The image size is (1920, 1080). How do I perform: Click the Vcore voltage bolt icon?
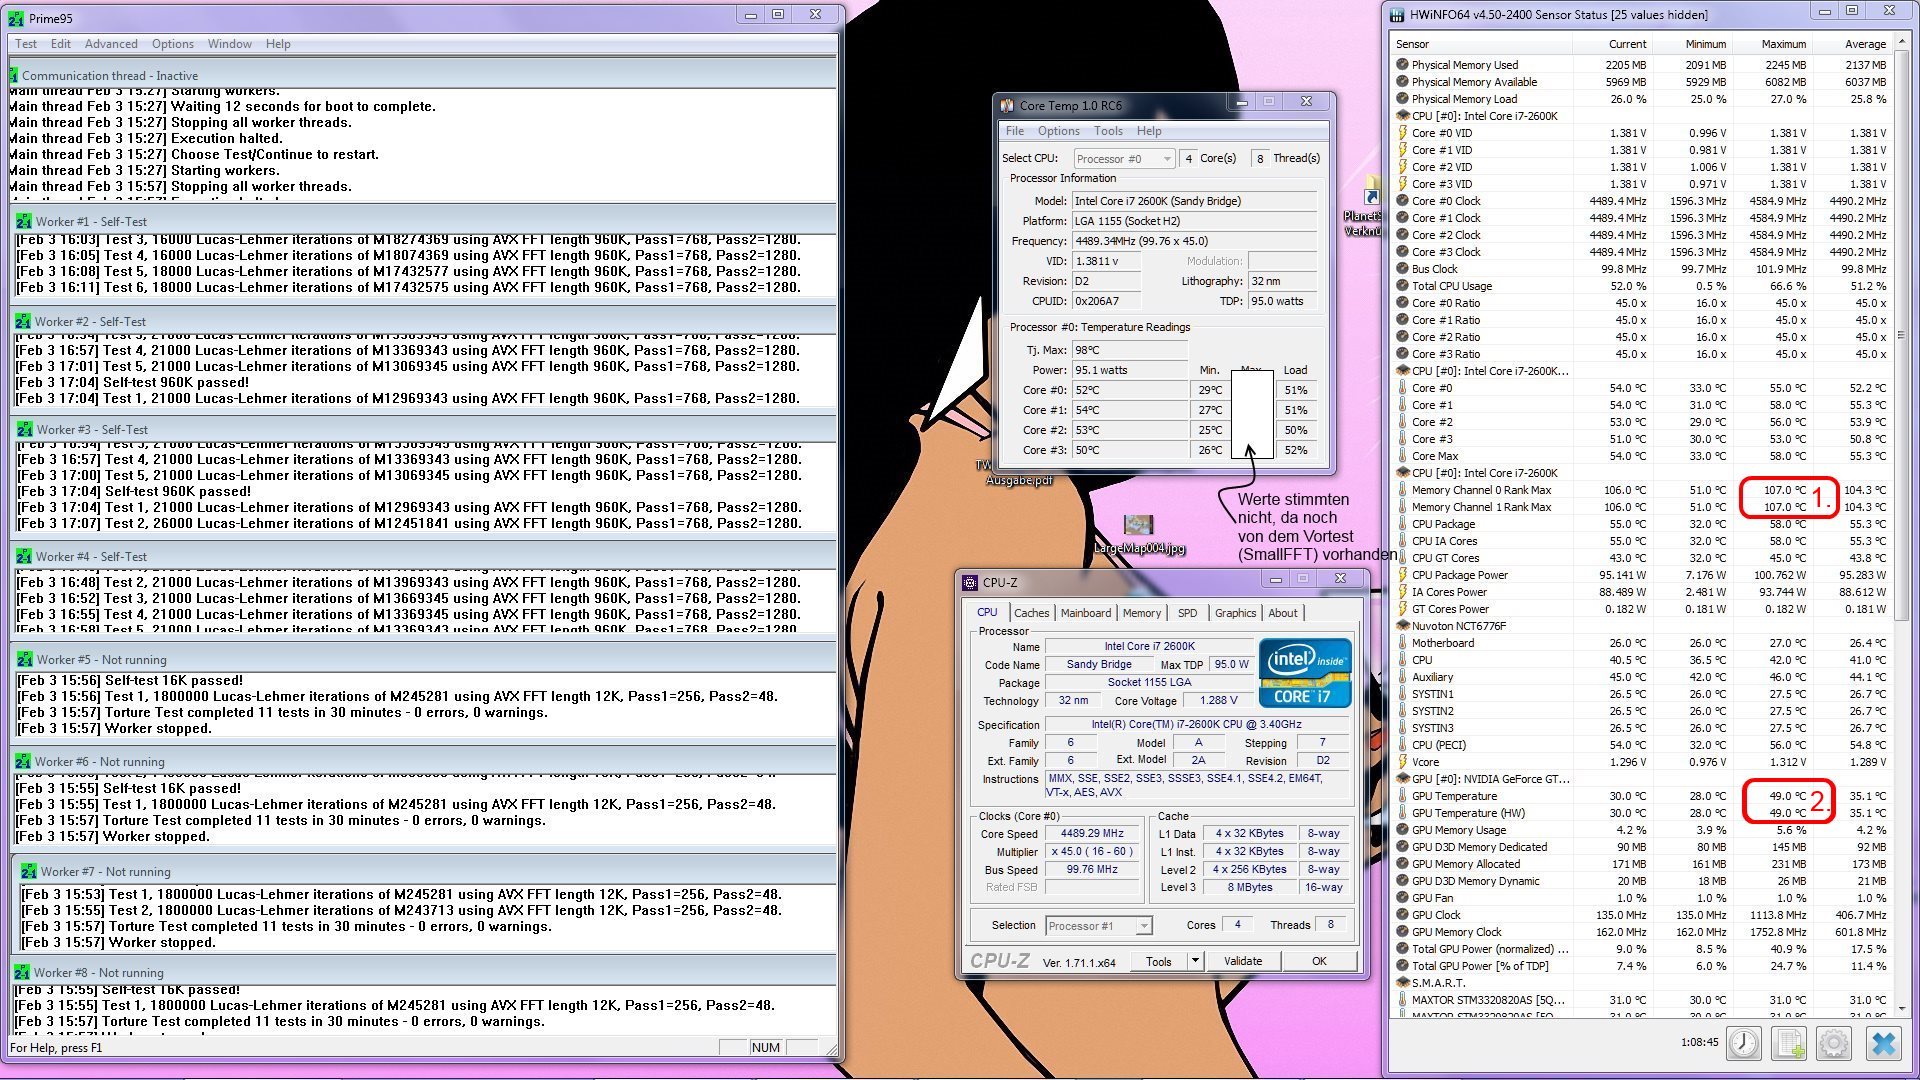click(x=1402, y=762)
